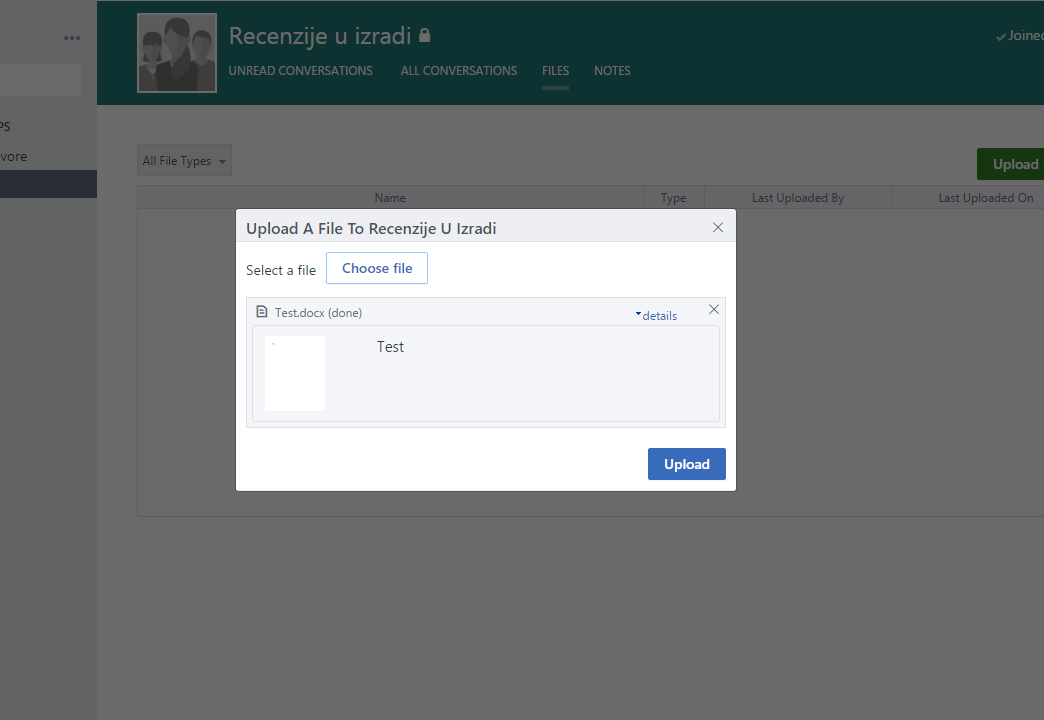Select the Files tab
This screenshot has width=1044, height=720.
pos(555,71)
